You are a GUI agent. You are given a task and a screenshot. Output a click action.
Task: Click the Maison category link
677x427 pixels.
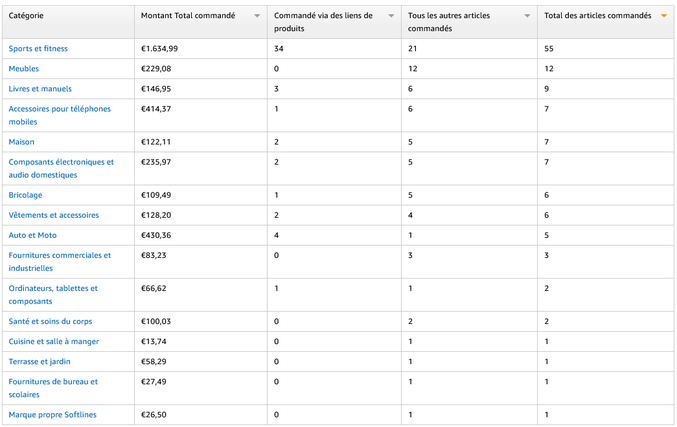[21, 142]
